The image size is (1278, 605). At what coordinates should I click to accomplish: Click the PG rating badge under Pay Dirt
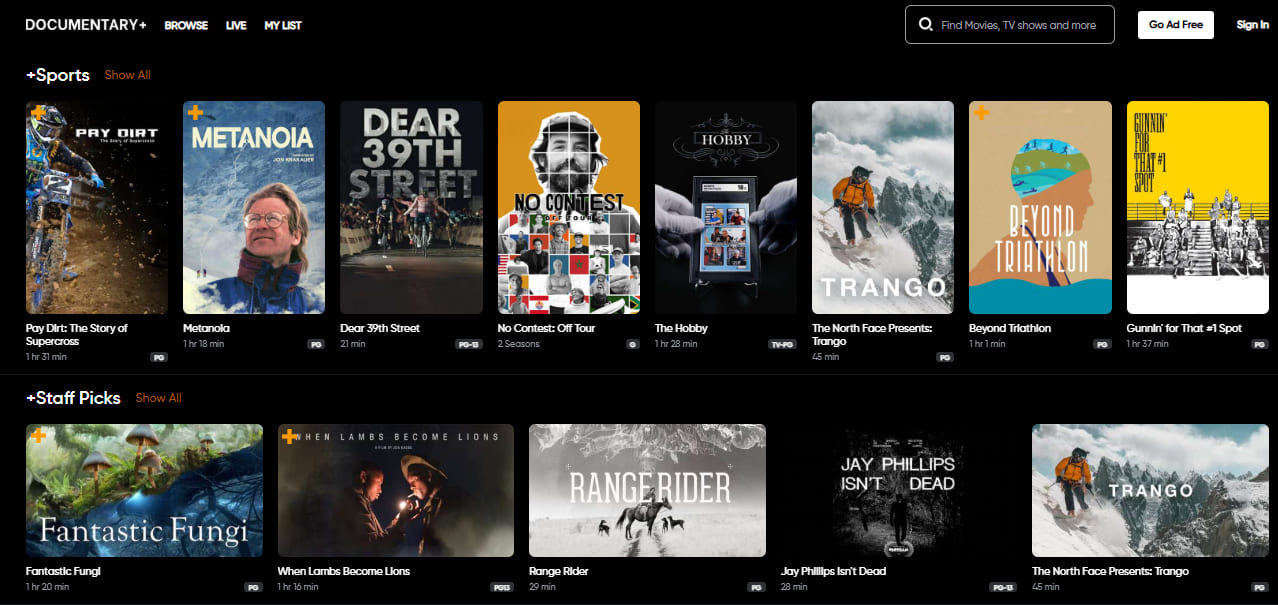click(x=159, y=357)
